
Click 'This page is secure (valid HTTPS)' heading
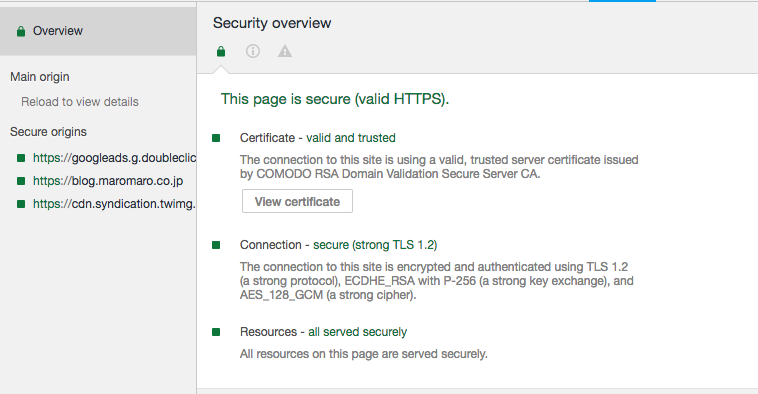tap(335, 99)
